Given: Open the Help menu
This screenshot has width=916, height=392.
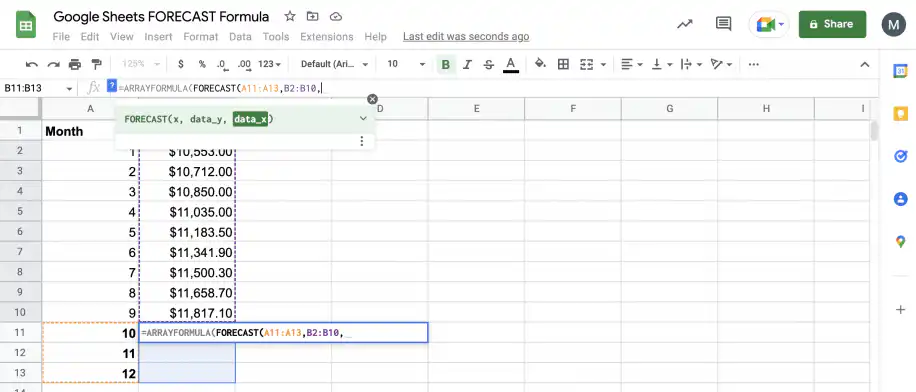Looking at the screenshot, I should pos(376,37).
